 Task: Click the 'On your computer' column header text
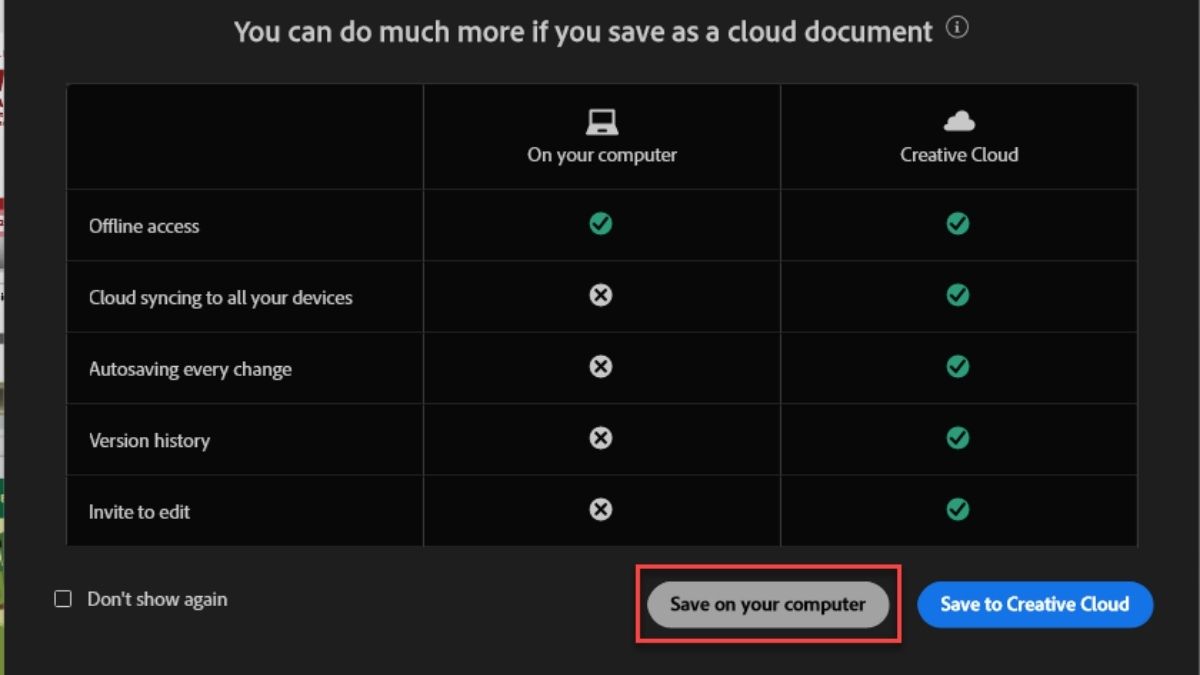602,155
